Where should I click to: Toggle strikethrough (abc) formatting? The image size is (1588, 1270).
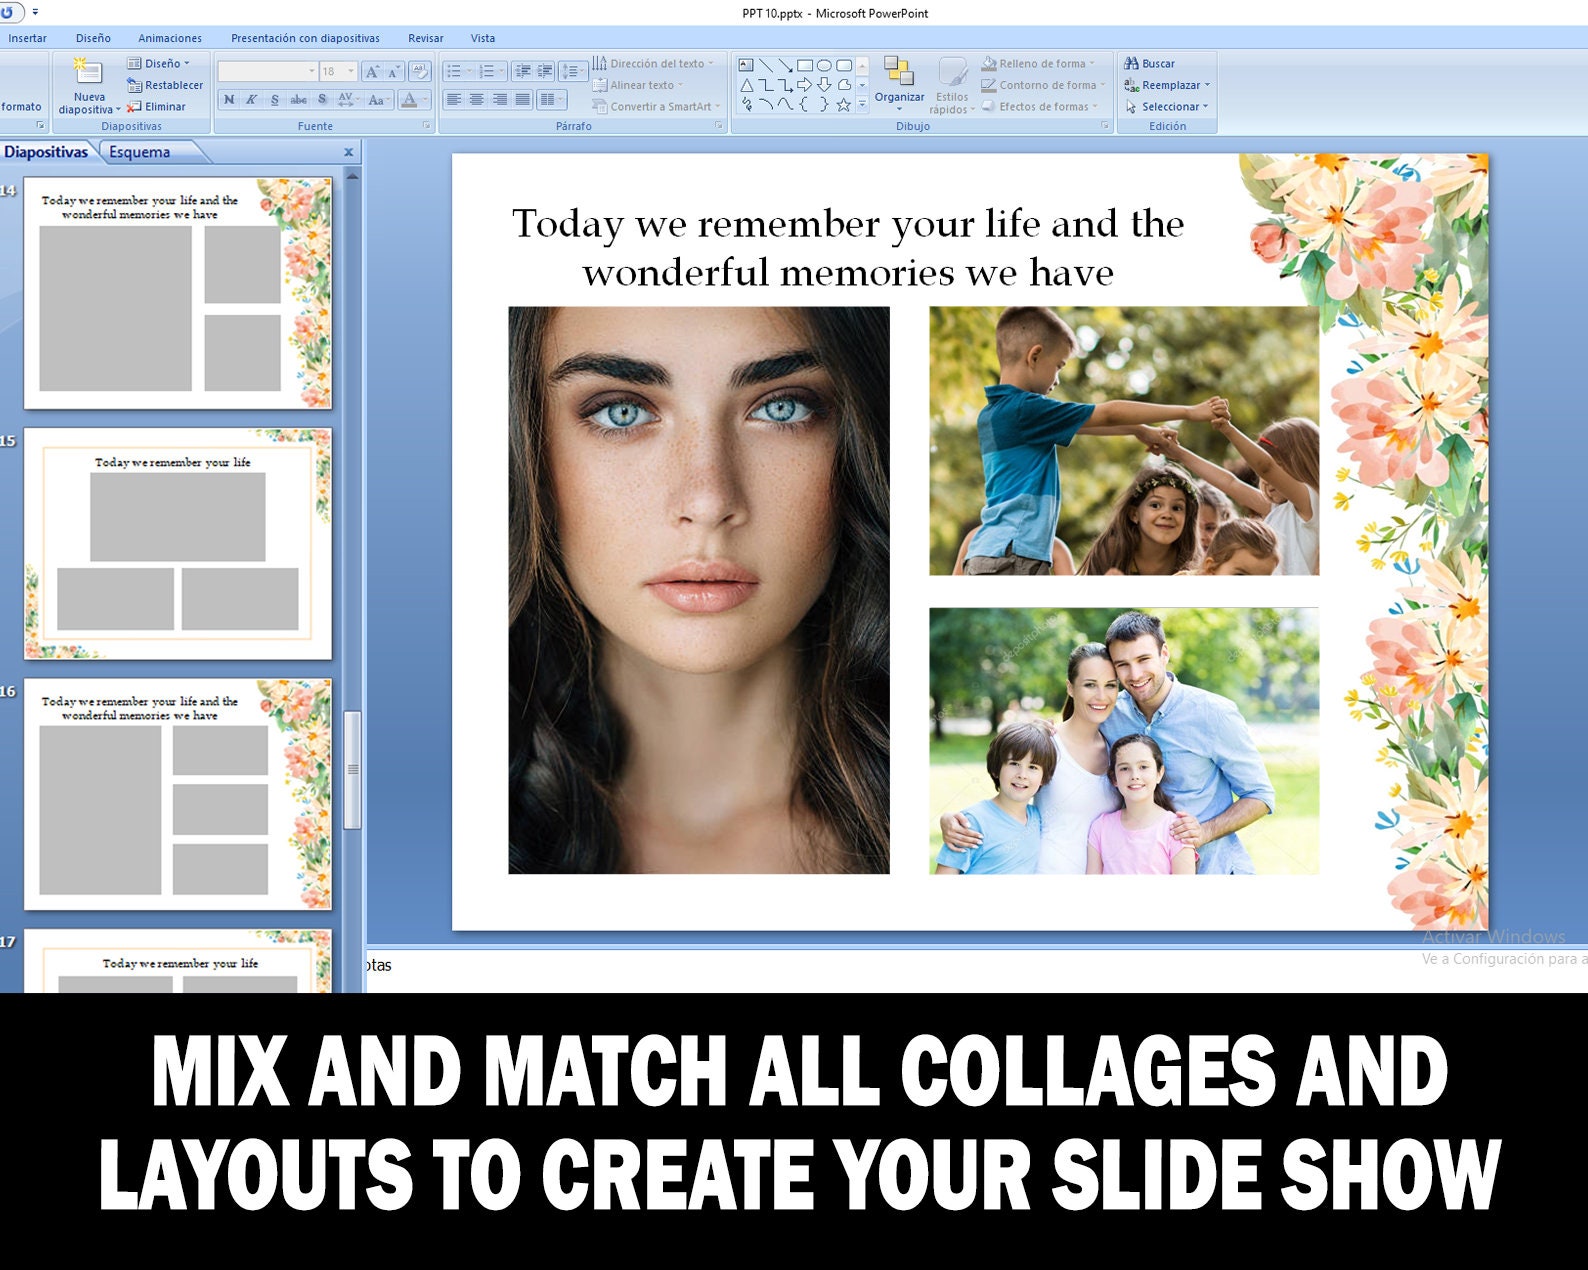tap(298, 99)
